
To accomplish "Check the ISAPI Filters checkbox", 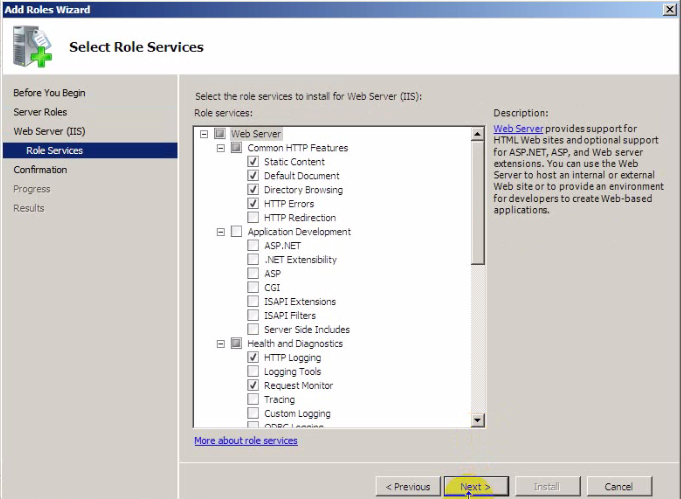I will (253, 315).
